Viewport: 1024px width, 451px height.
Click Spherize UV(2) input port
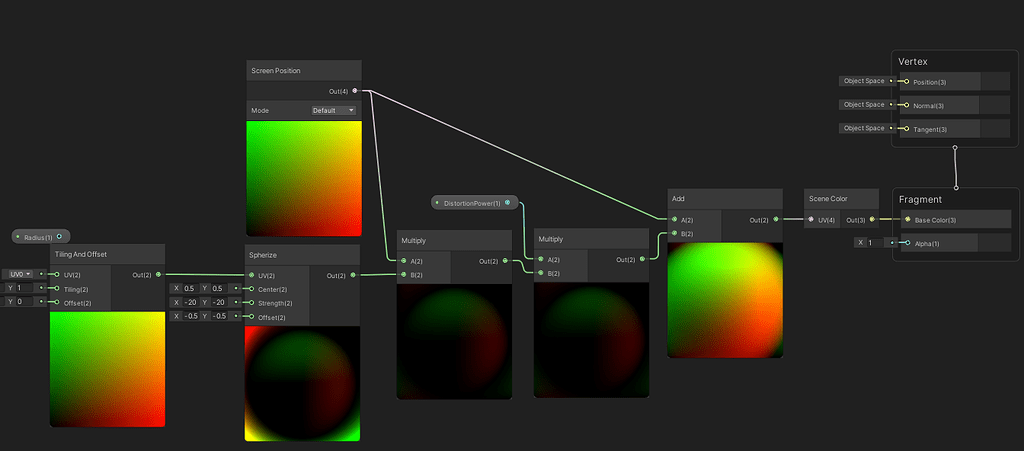pos(251,275)
